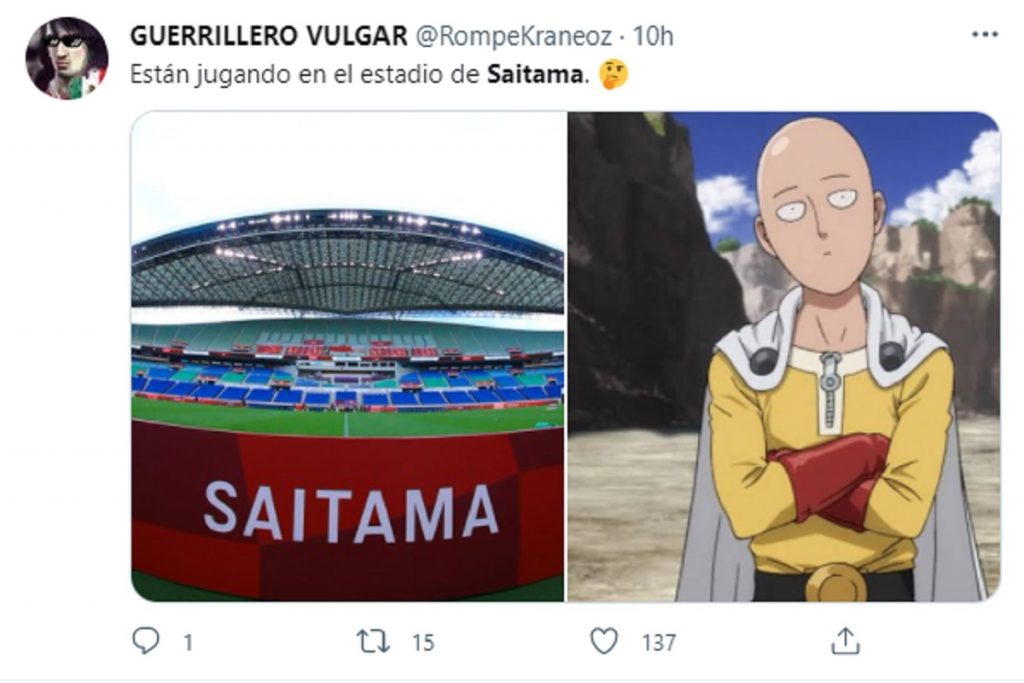Image resolution: width=1024 pixels, height=683 pixels.
Task: Click the bold Saitama word in tweet
Action: coord(535,74)
